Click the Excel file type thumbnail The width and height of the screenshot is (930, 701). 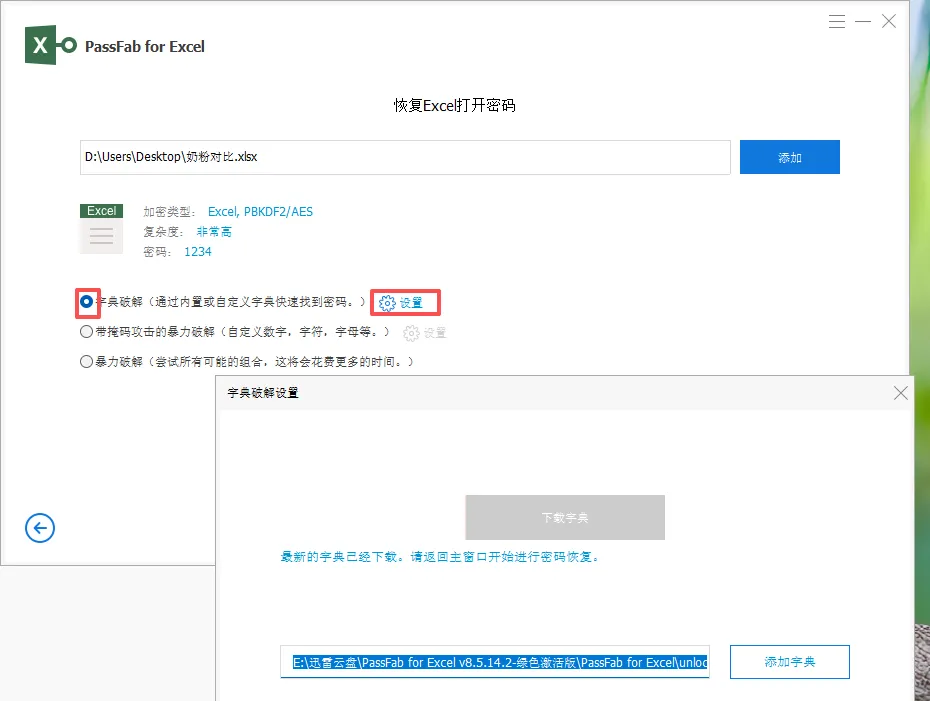pyautogui.click(x=101, y=229)
